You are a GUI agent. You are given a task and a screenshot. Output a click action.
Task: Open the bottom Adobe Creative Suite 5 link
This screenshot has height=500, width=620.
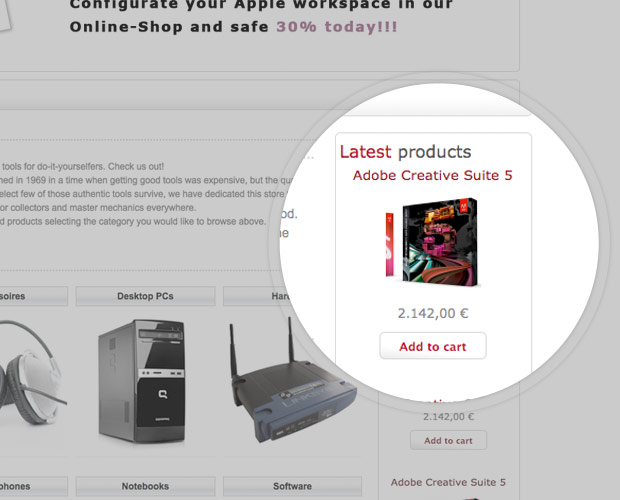[x=448, y=482]
